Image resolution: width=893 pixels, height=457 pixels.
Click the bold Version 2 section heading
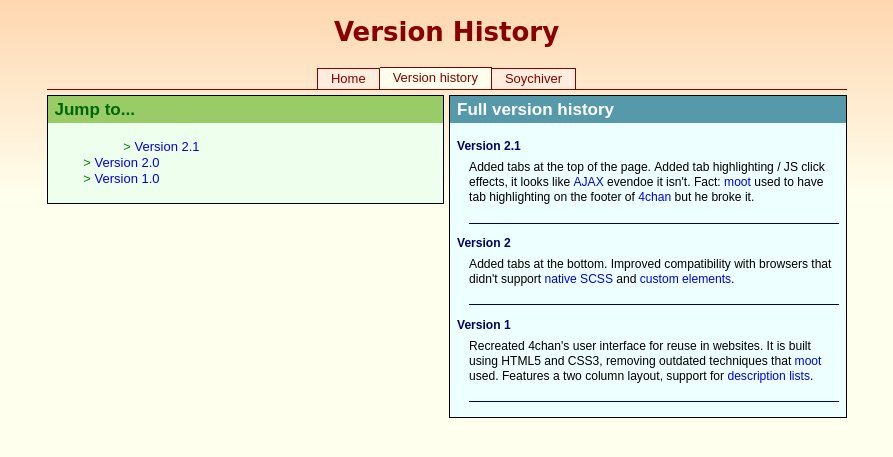[x=483, y=243]
